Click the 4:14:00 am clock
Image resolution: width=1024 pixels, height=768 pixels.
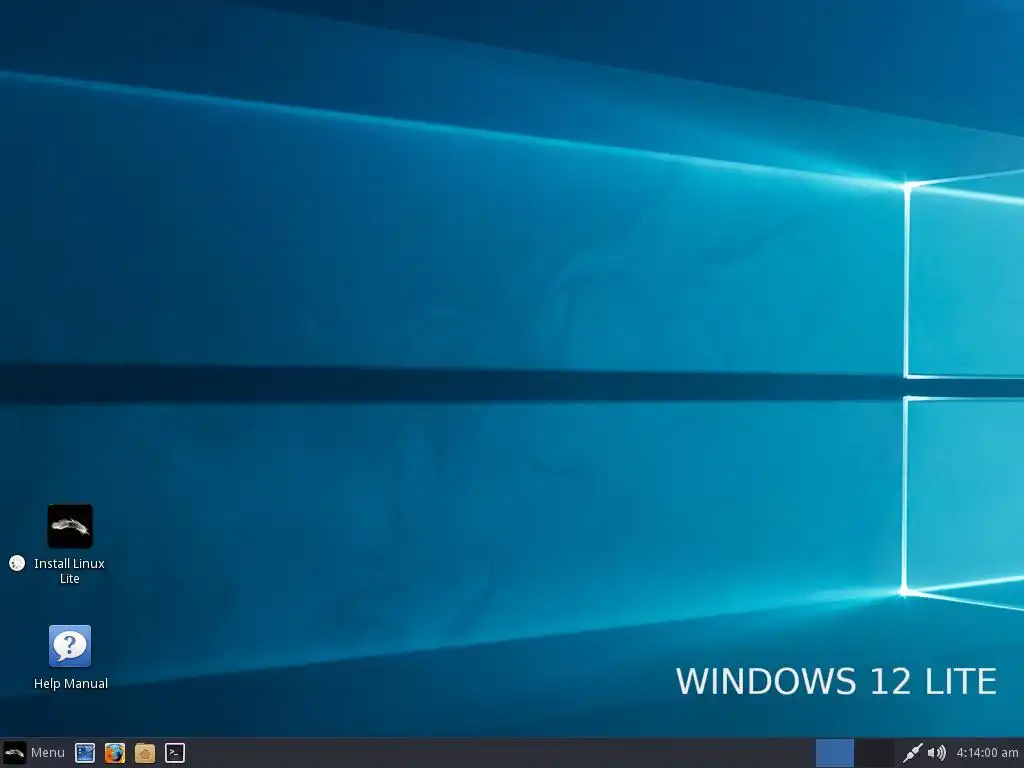point(987,753)
